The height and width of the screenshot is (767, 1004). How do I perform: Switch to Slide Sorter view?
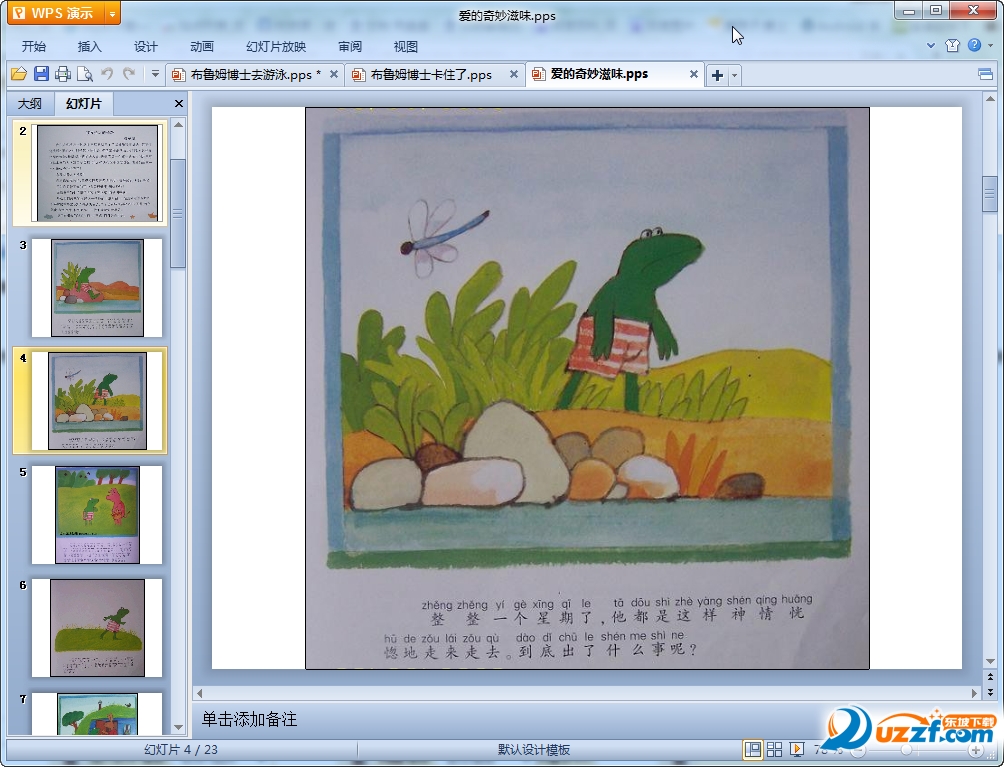click(774, 749)
